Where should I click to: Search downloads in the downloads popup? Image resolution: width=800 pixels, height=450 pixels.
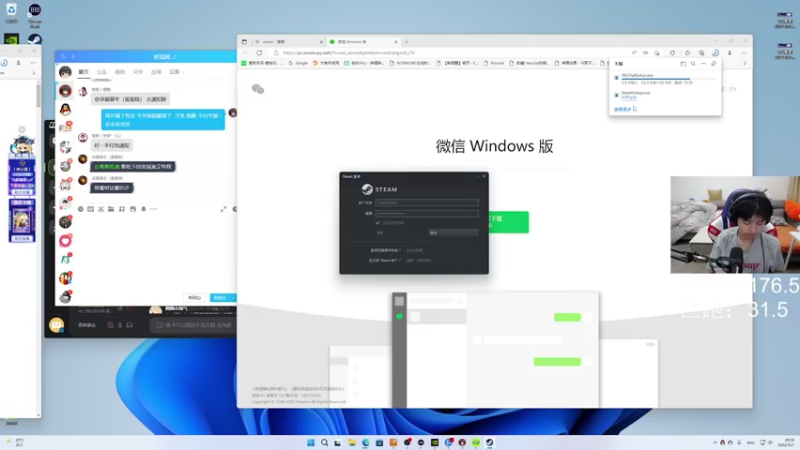click(693, 64)
